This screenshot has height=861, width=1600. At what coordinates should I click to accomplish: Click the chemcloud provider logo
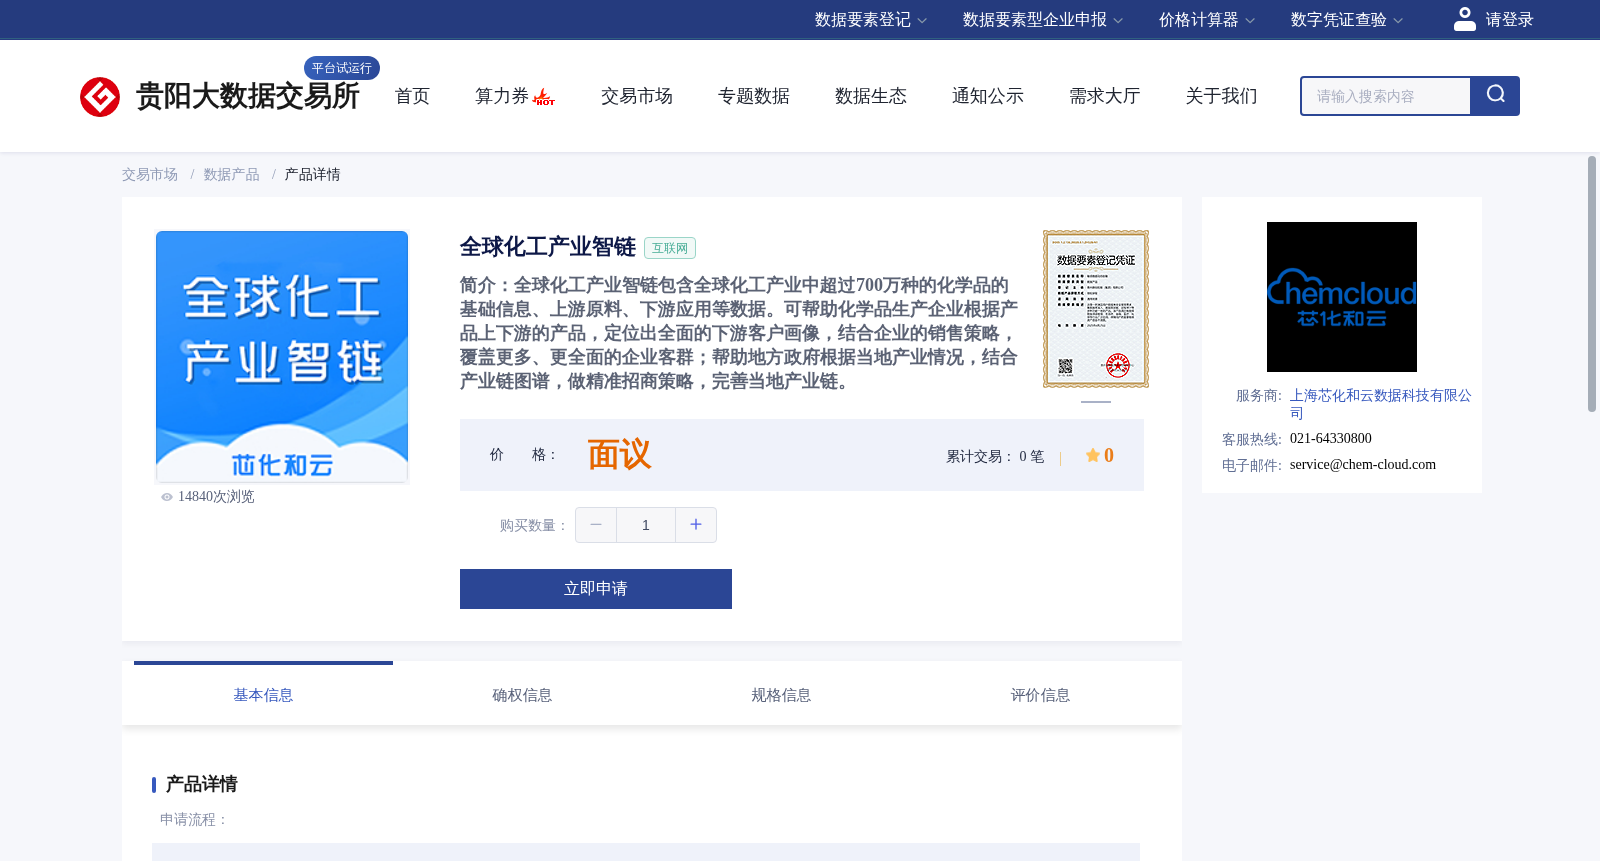pyautogui.click(x=1342, y=297)
